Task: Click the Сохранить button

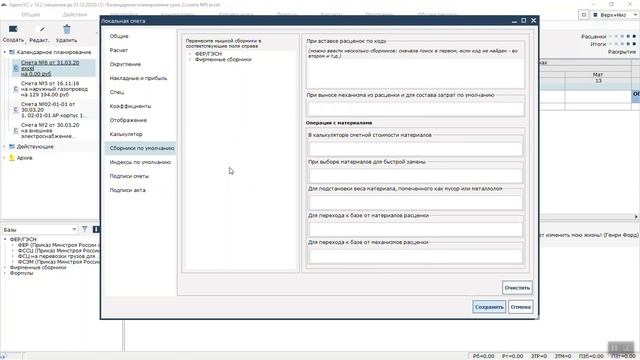Action: click(x=489, y=307)
